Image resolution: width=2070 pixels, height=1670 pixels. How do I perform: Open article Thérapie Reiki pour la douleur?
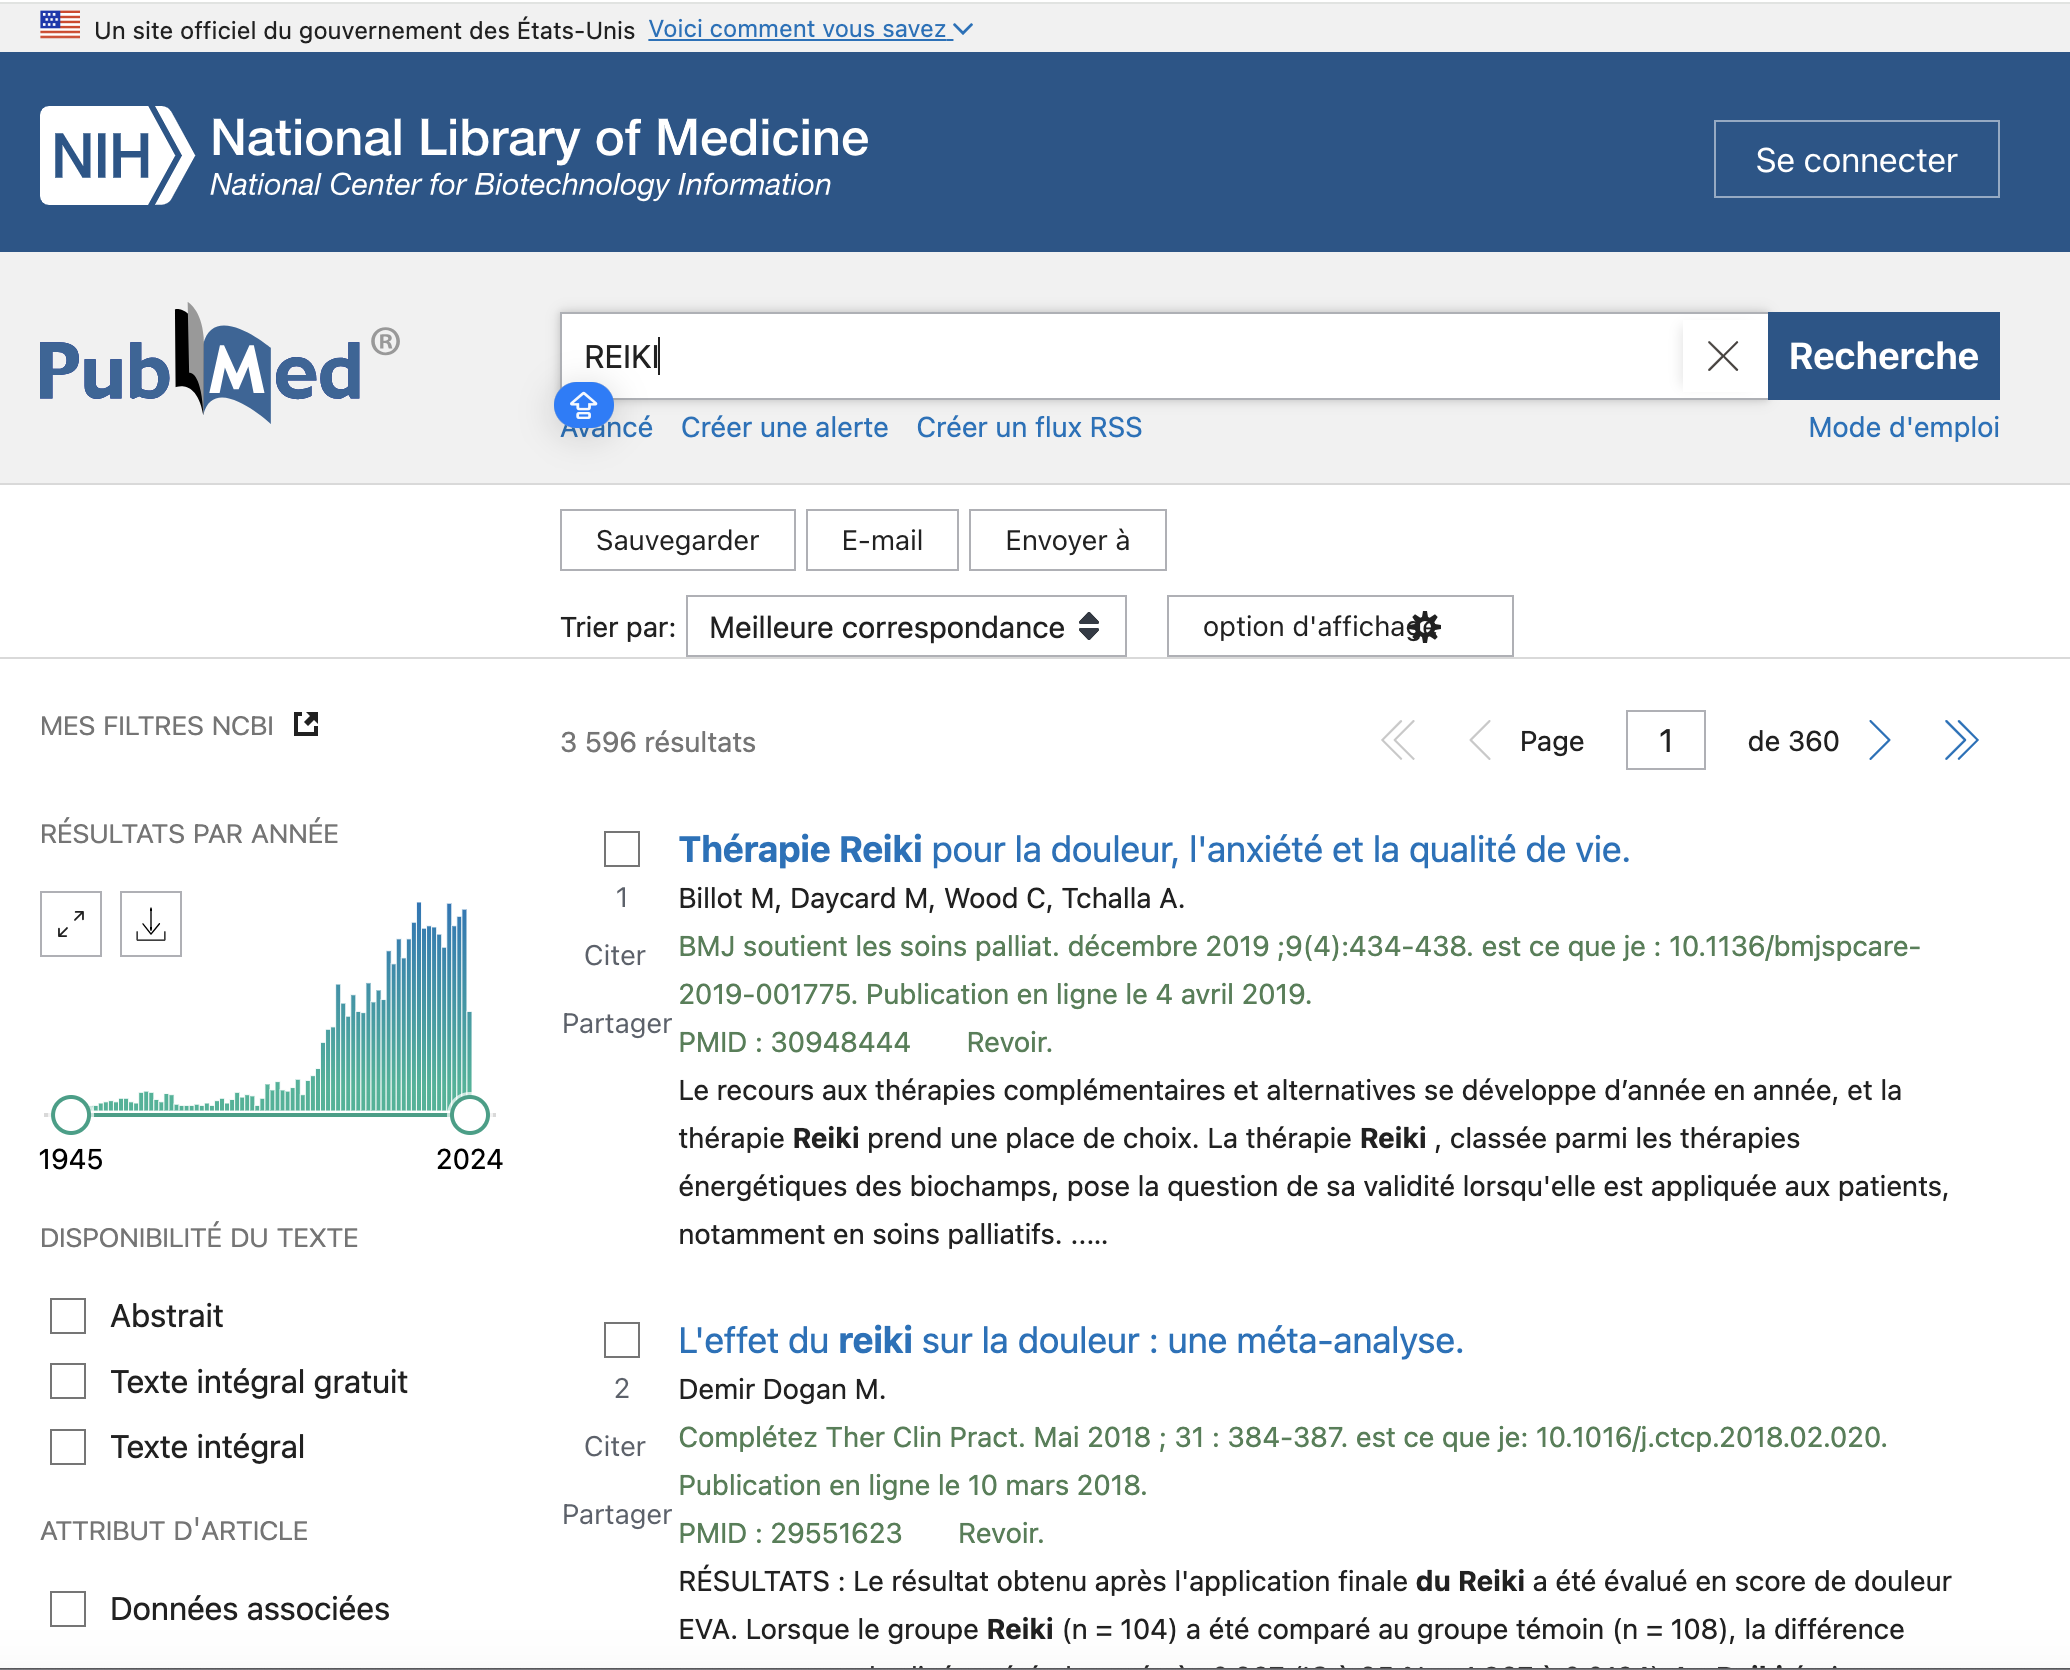[1154, 849]
